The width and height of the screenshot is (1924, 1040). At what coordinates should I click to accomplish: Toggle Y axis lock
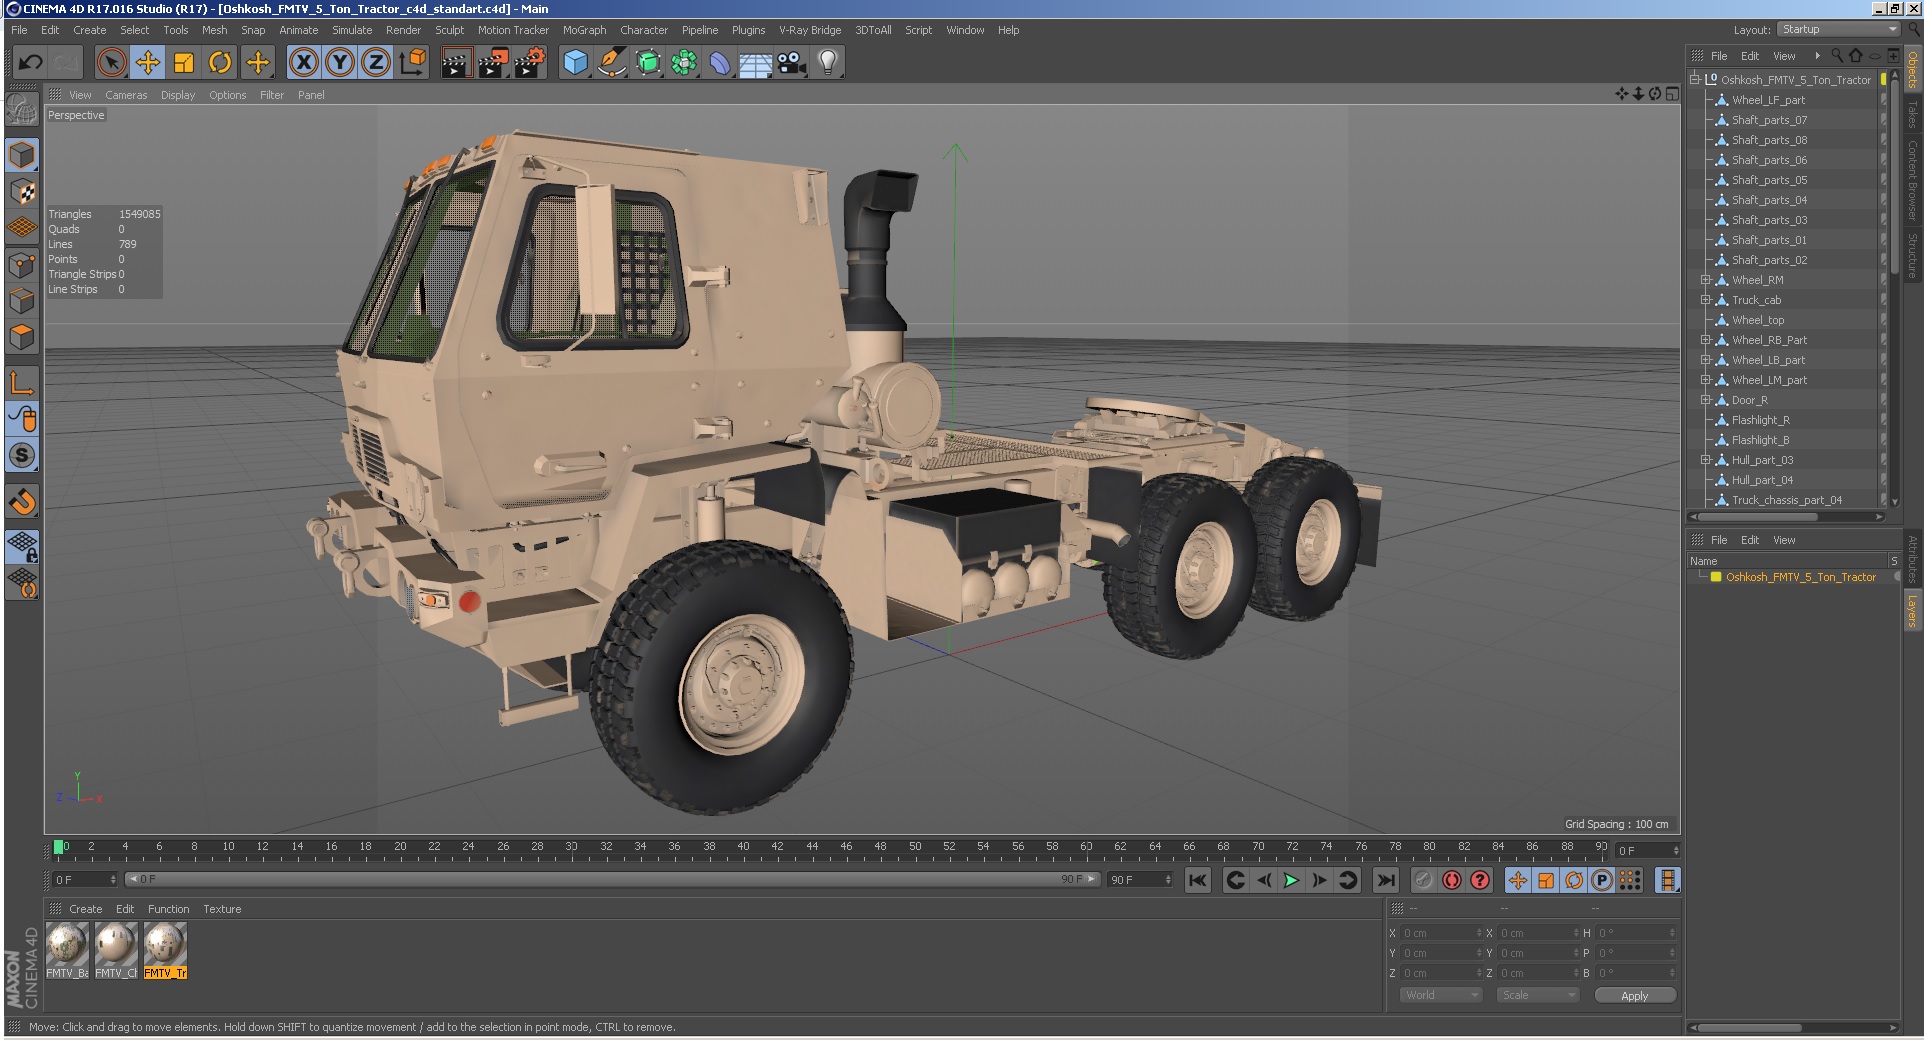[340, 63]
